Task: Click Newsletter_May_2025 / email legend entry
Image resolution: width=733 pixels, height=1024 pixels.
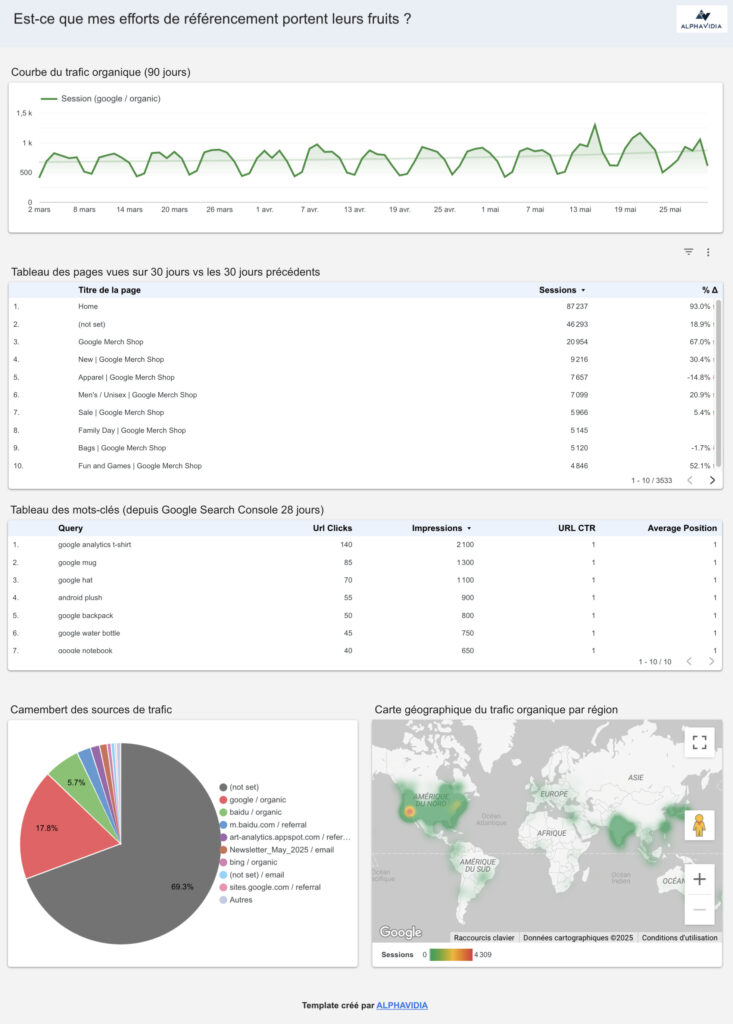Action: coord(276,850)
